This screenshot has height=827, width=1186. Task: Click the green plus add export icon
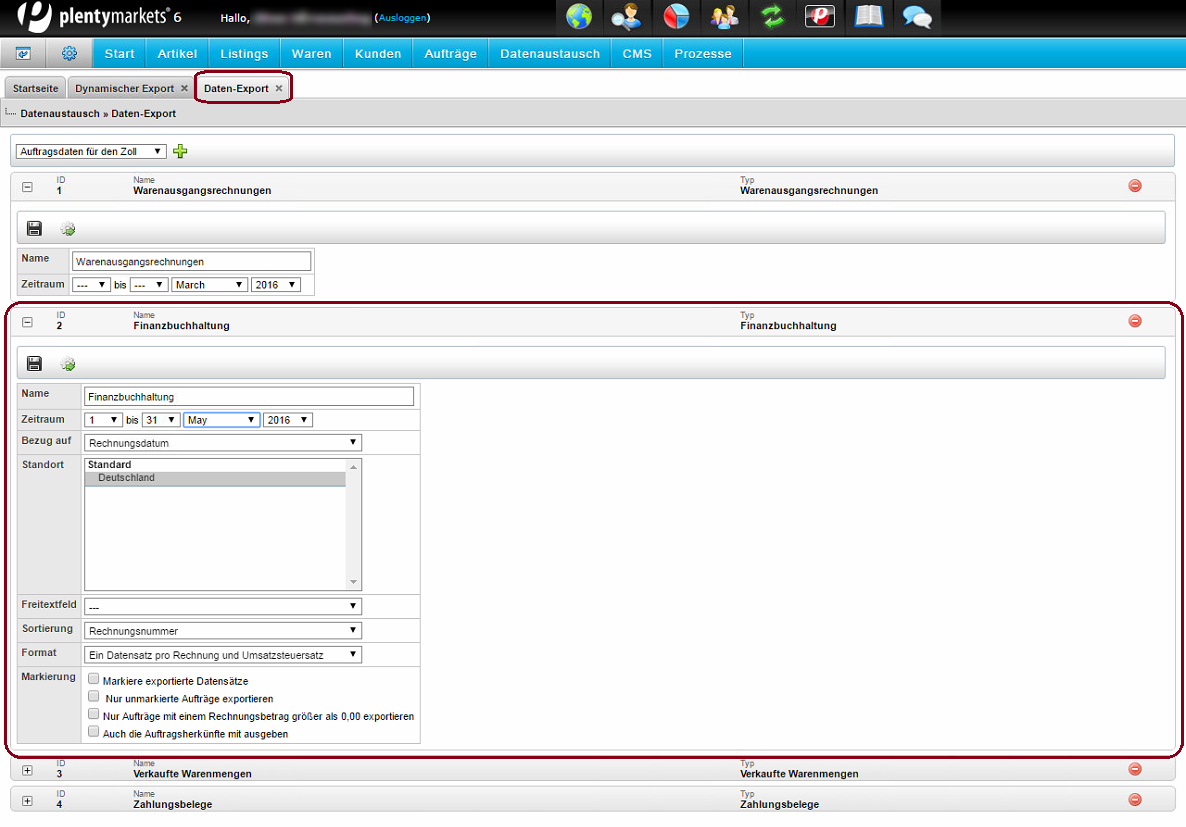(180, 151)
